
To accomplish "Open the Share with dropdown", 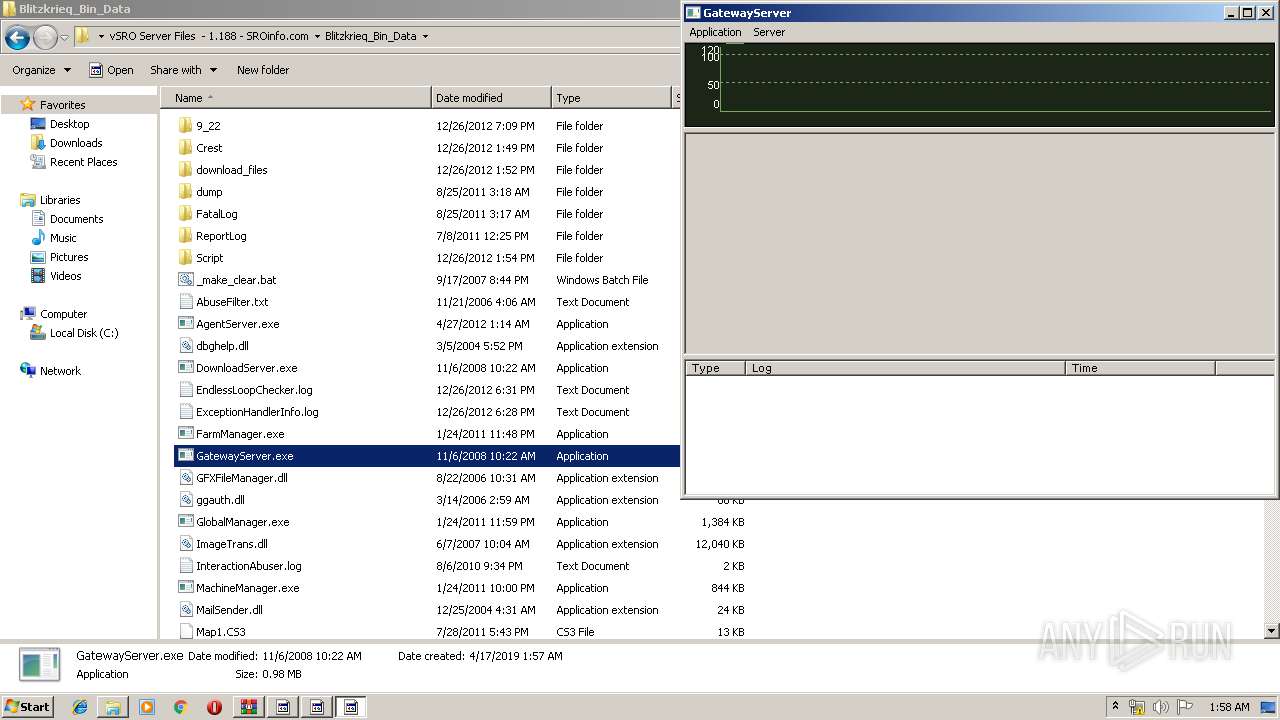I will click(x=183, y=70).
